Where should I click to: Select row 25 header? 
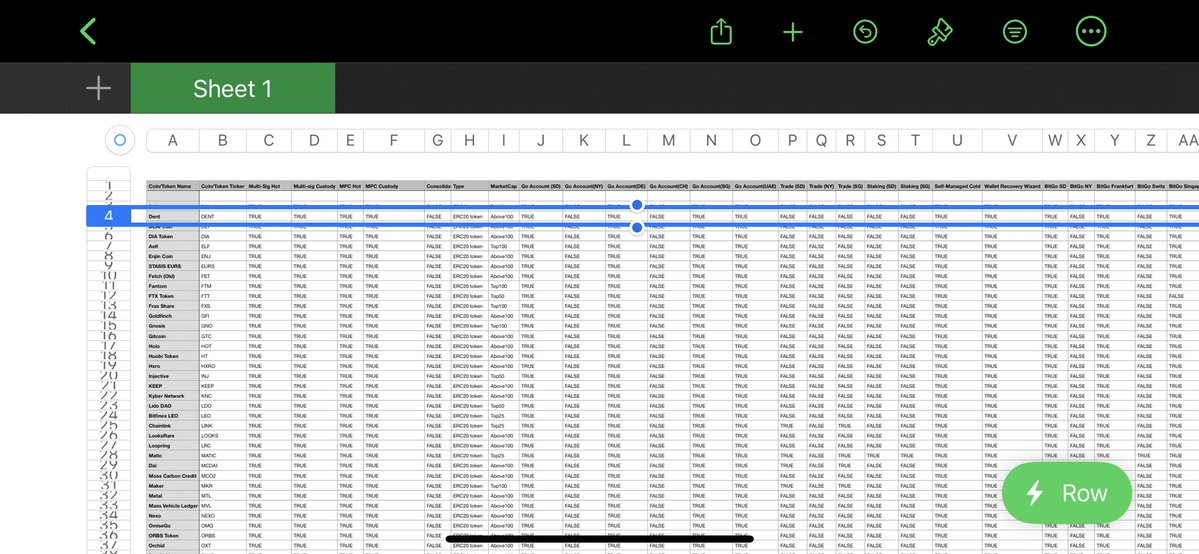click(109, 425)
